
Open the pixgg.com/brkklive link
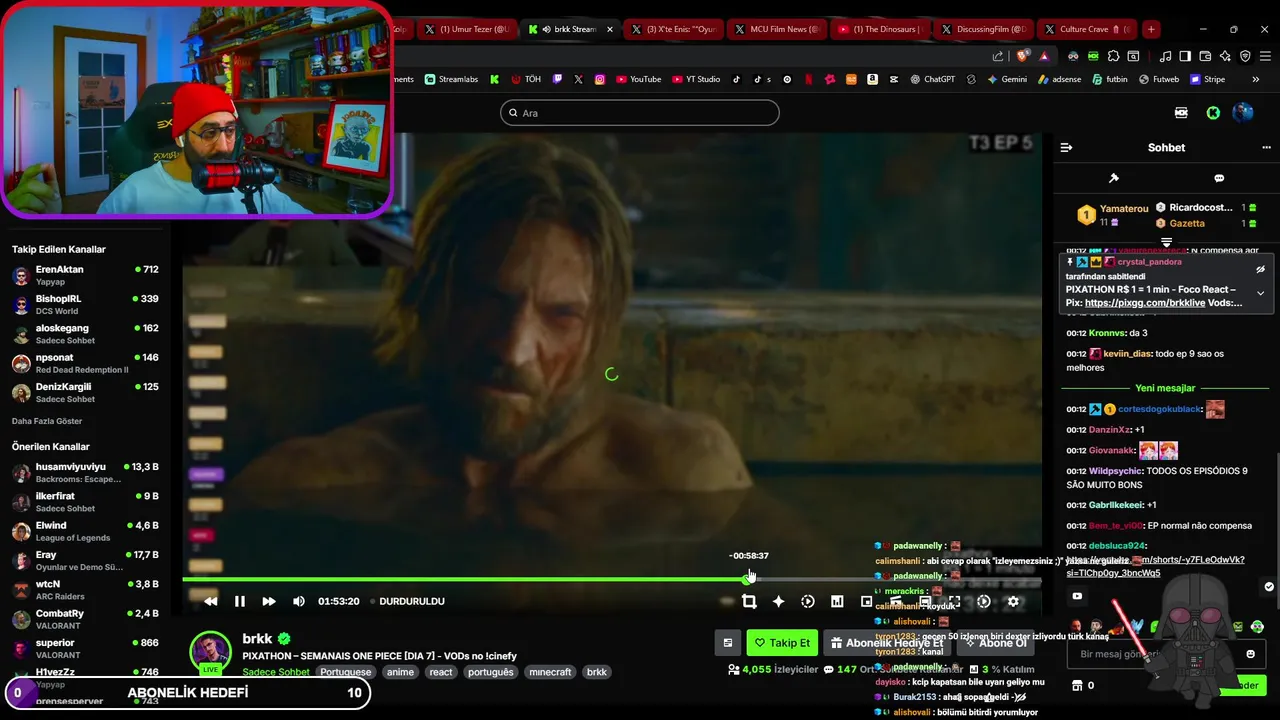1144,303
